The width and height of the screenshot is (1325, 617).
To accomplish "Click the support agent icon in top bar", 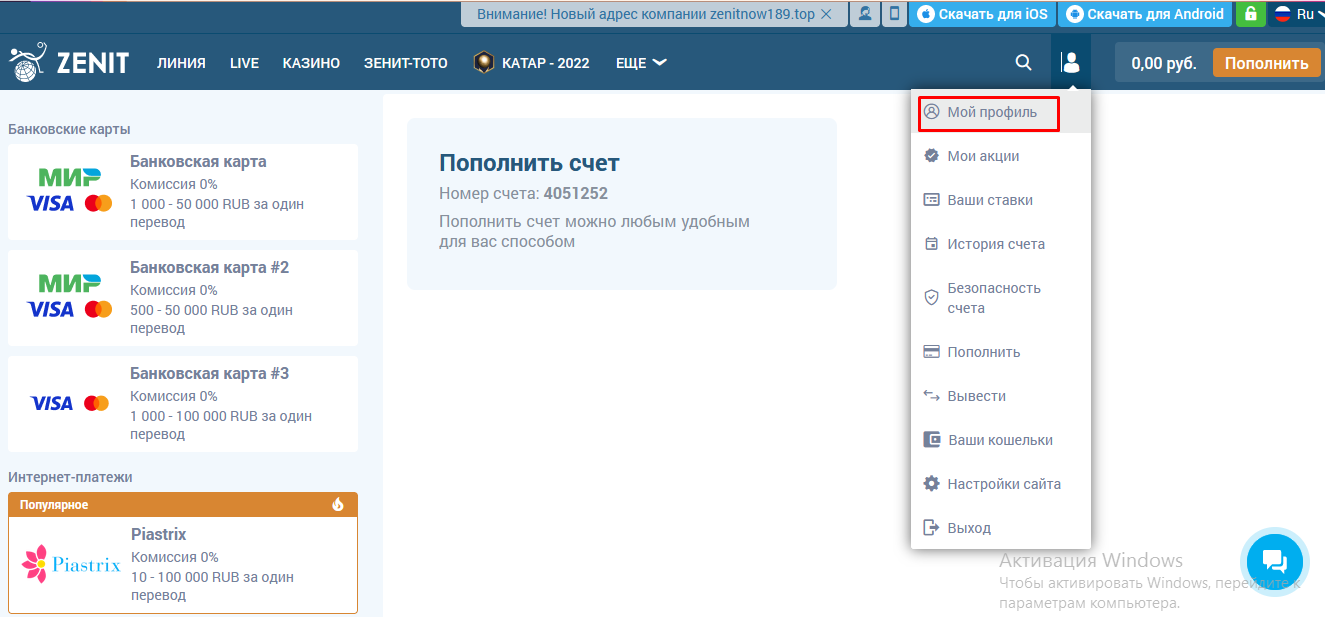I will tap(863, 14).
